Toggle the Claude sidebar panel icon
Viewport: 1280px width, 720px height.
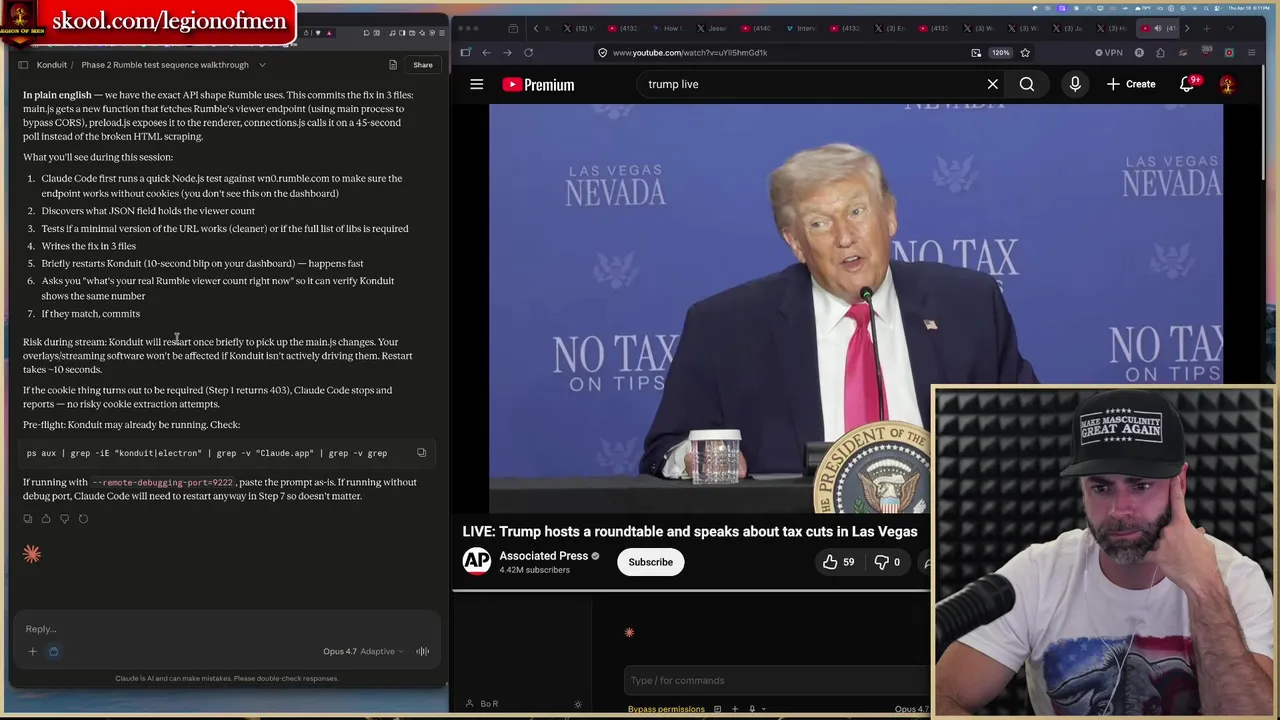(x=23, y=65)
